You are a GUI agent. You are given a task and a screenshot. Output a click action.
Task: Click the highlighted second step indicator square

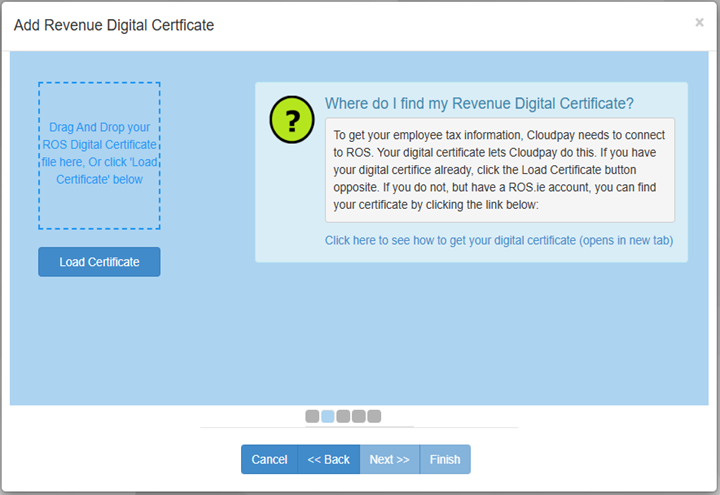coord(328,416)
